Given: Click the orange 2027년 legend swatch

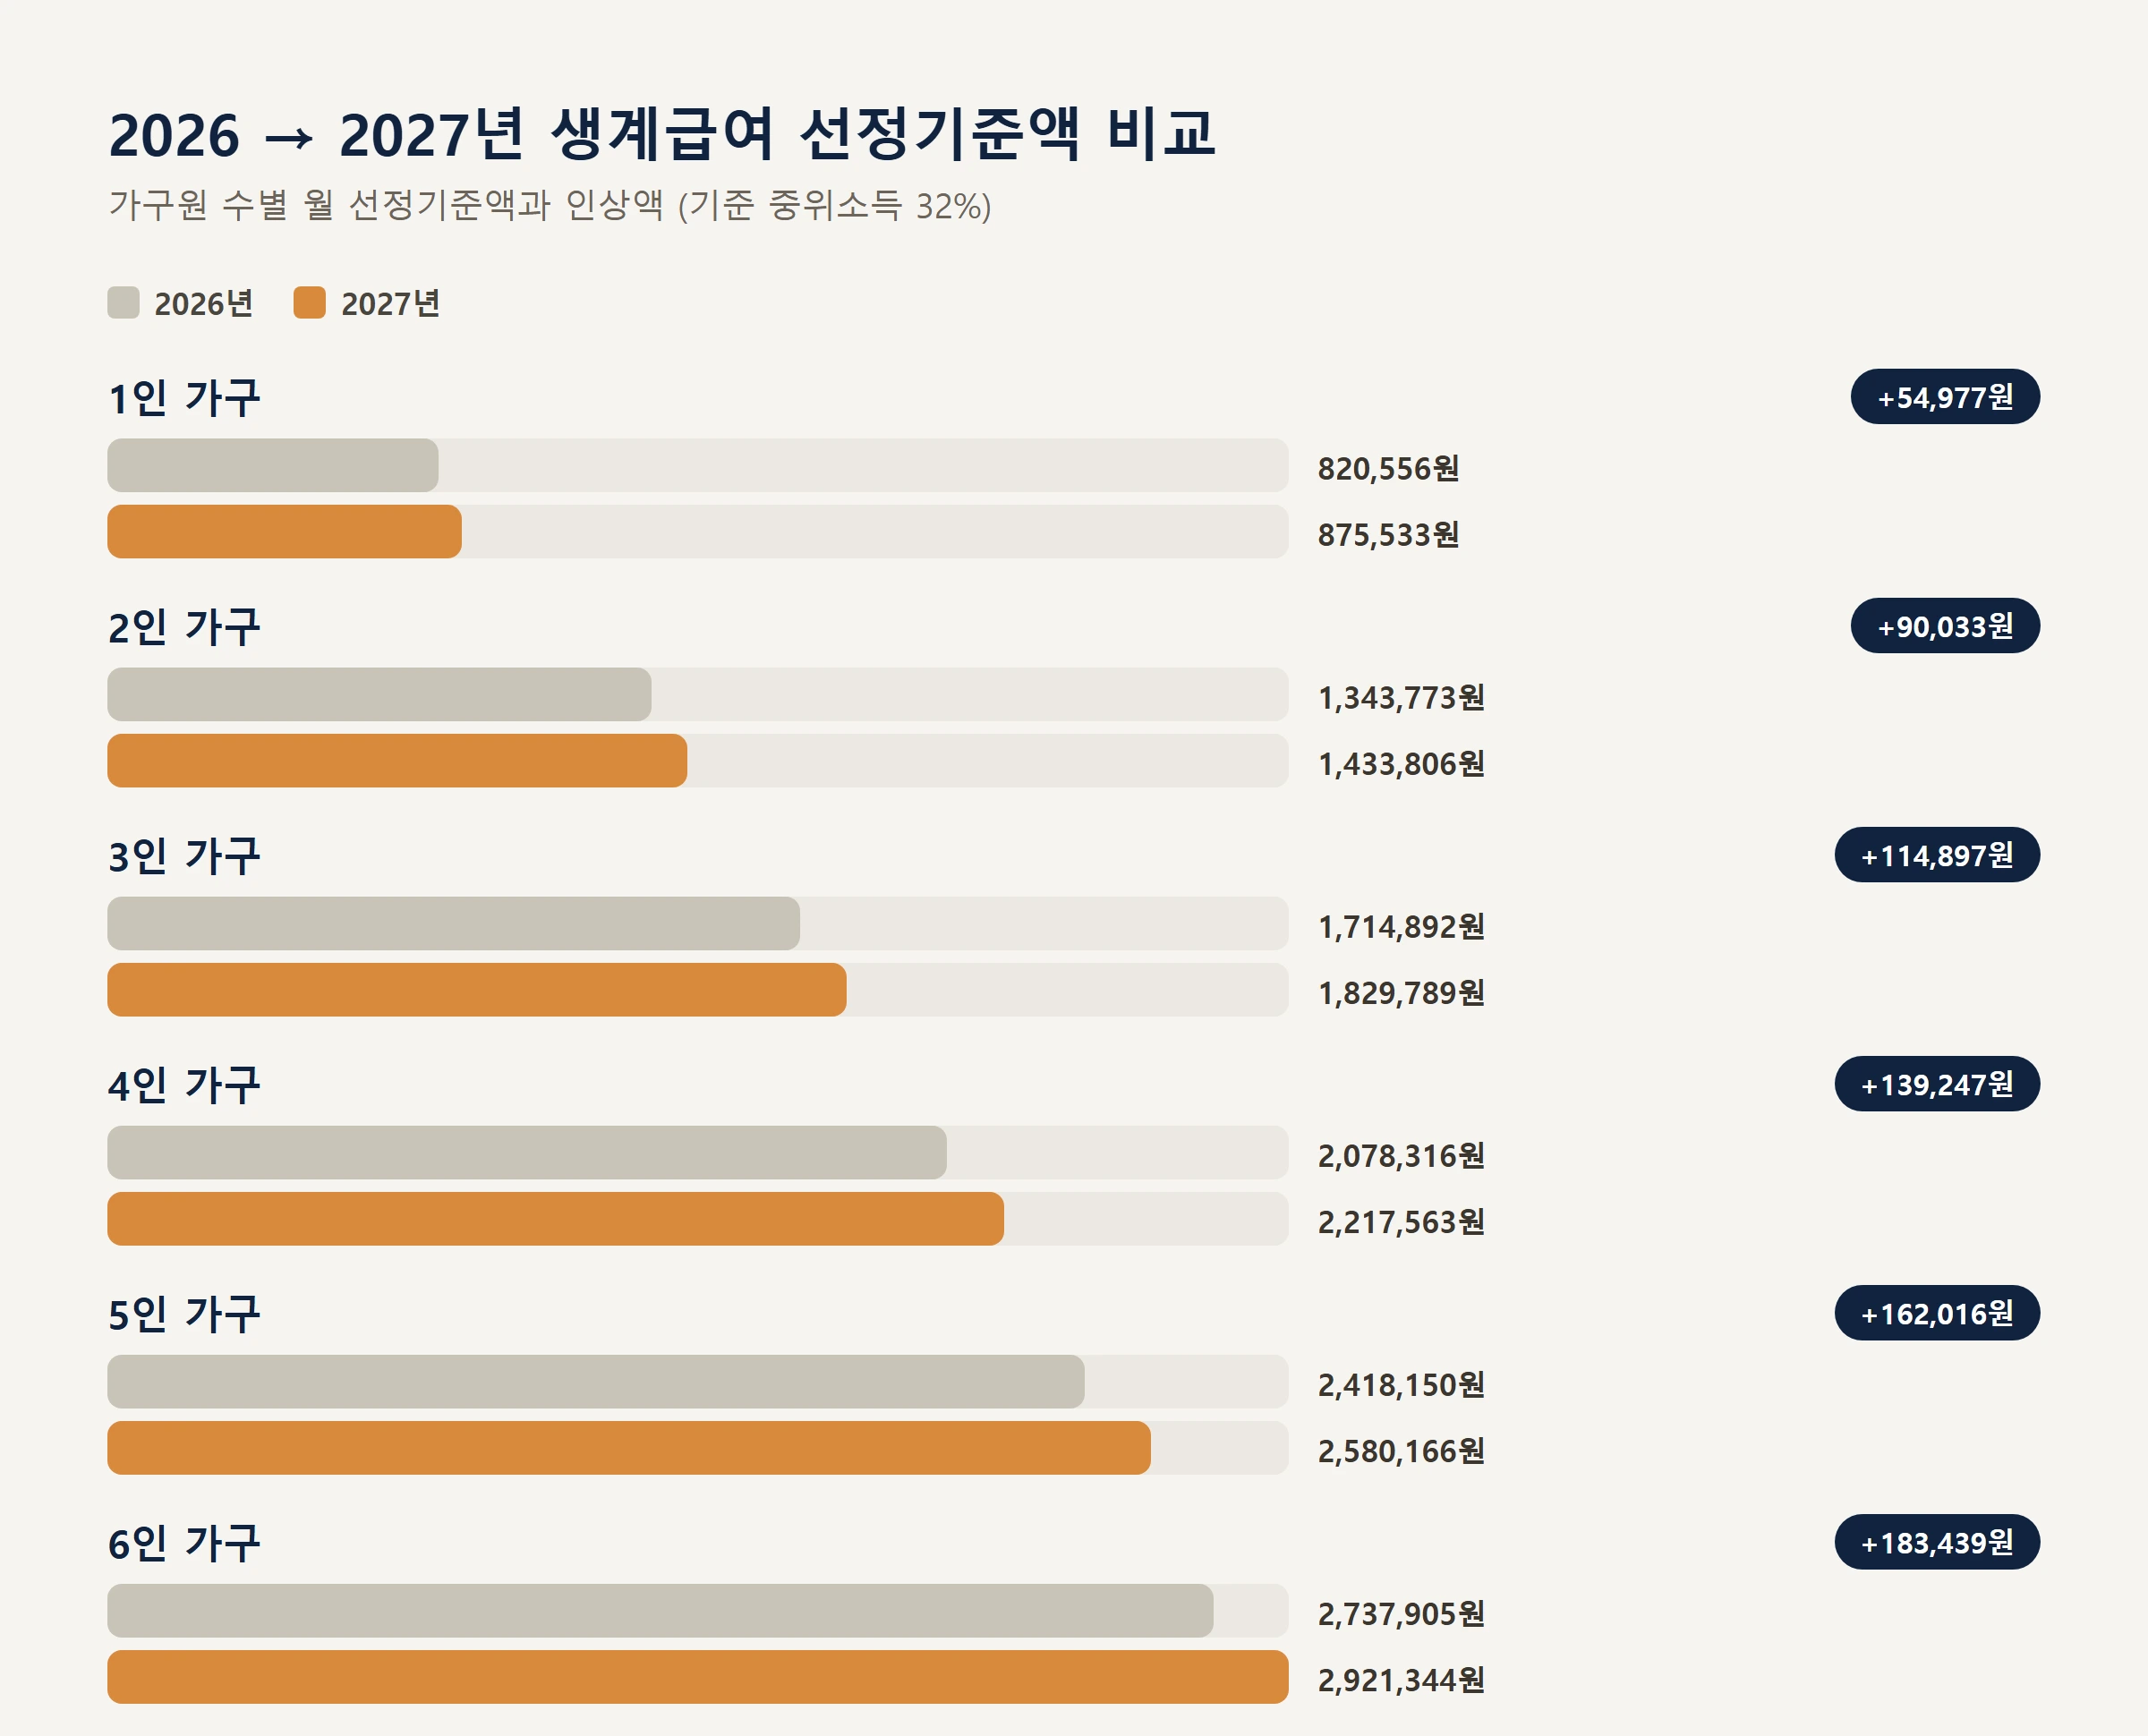Looking at the screenshot, I should click(309, 303).
